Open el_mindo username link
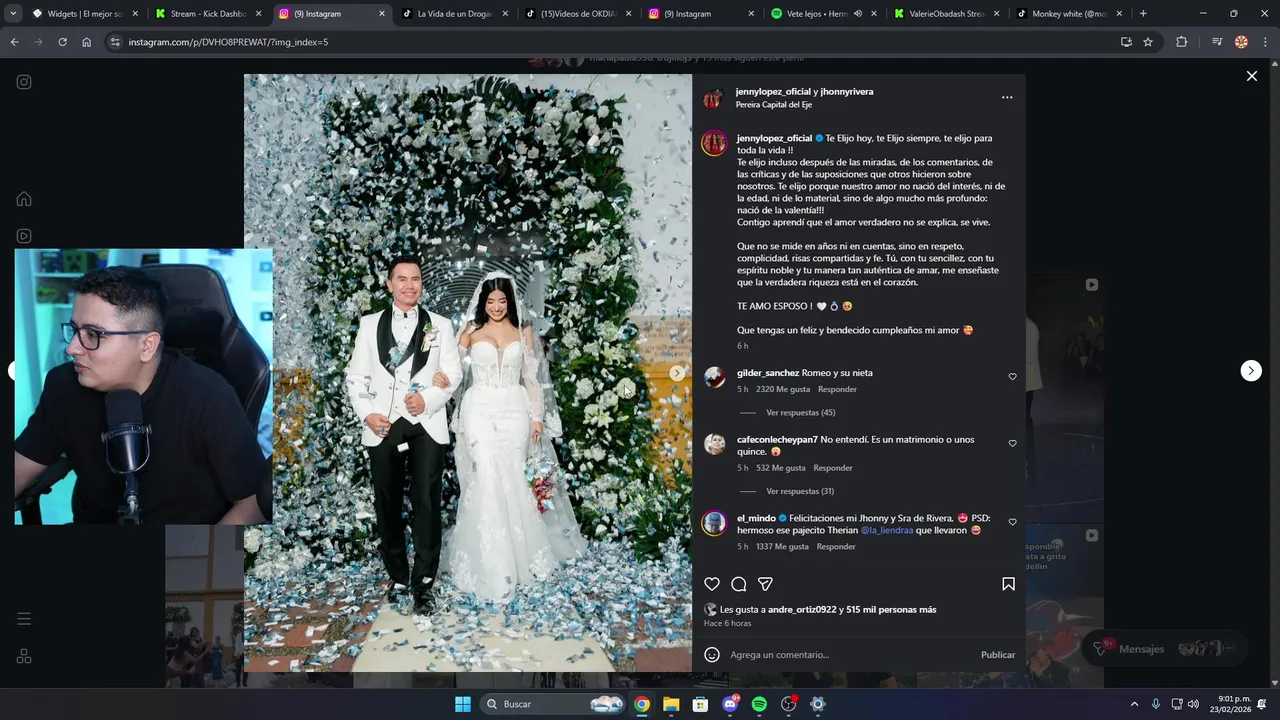 click(x=756, y=518)
